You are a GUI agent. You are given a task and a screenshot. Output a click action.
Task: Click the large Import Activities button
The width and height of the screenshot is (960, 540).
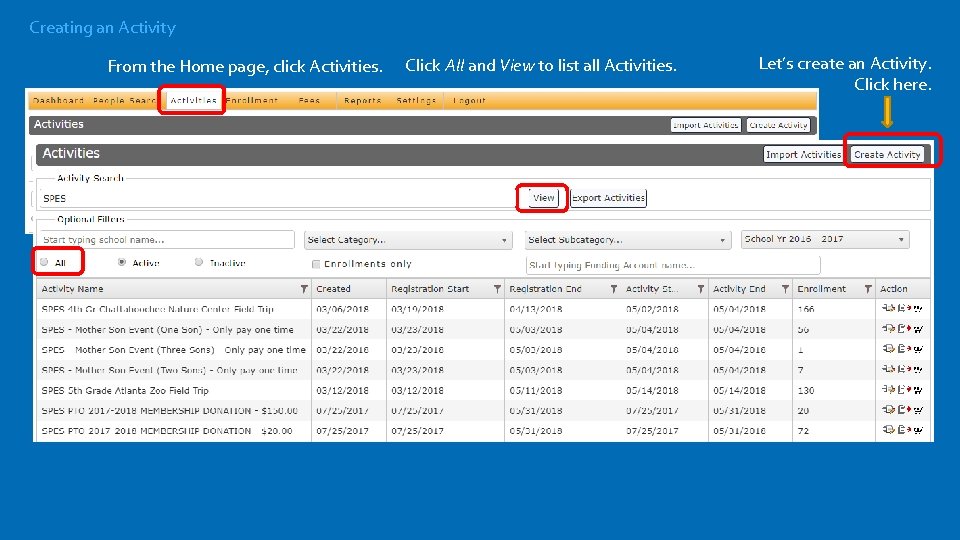coord(803,155)
